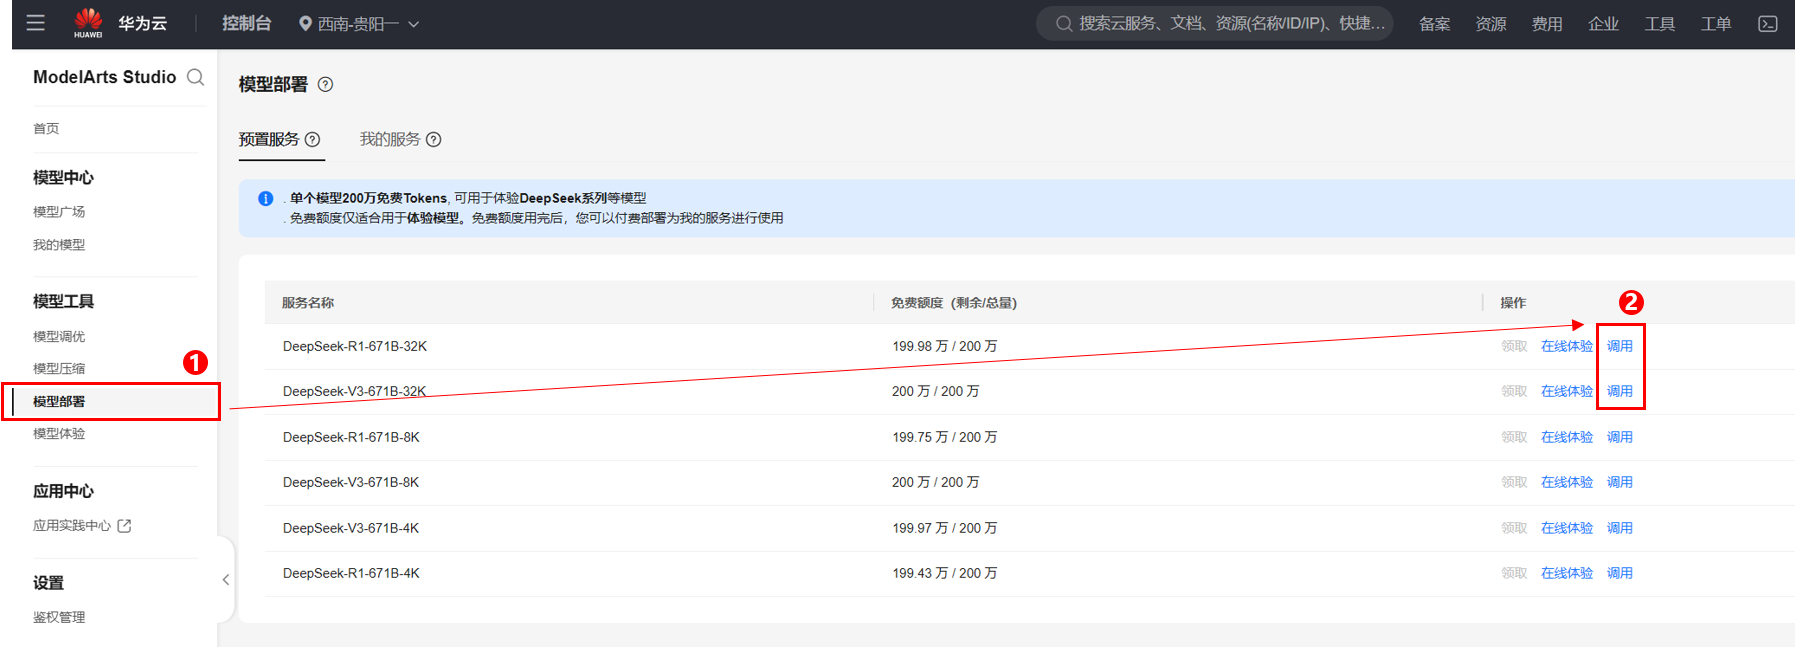
Task: Click the 服务名称 column header
Action: pyautogui.click(x=308, y=302)
